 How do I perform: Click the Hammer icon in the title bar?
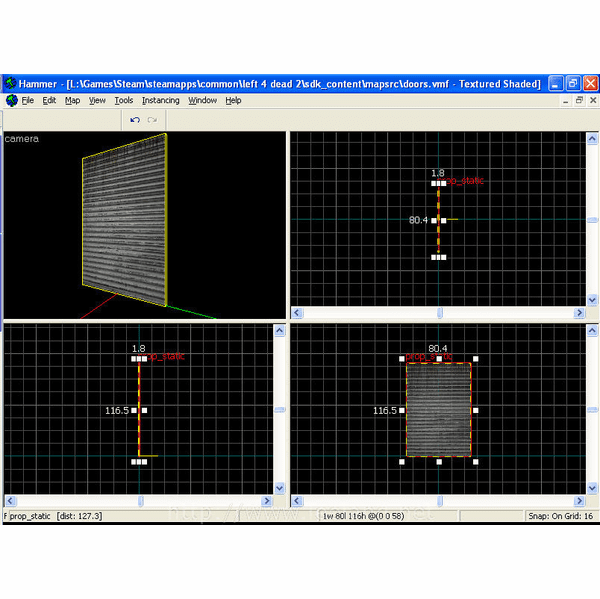[x=9, y=84]
